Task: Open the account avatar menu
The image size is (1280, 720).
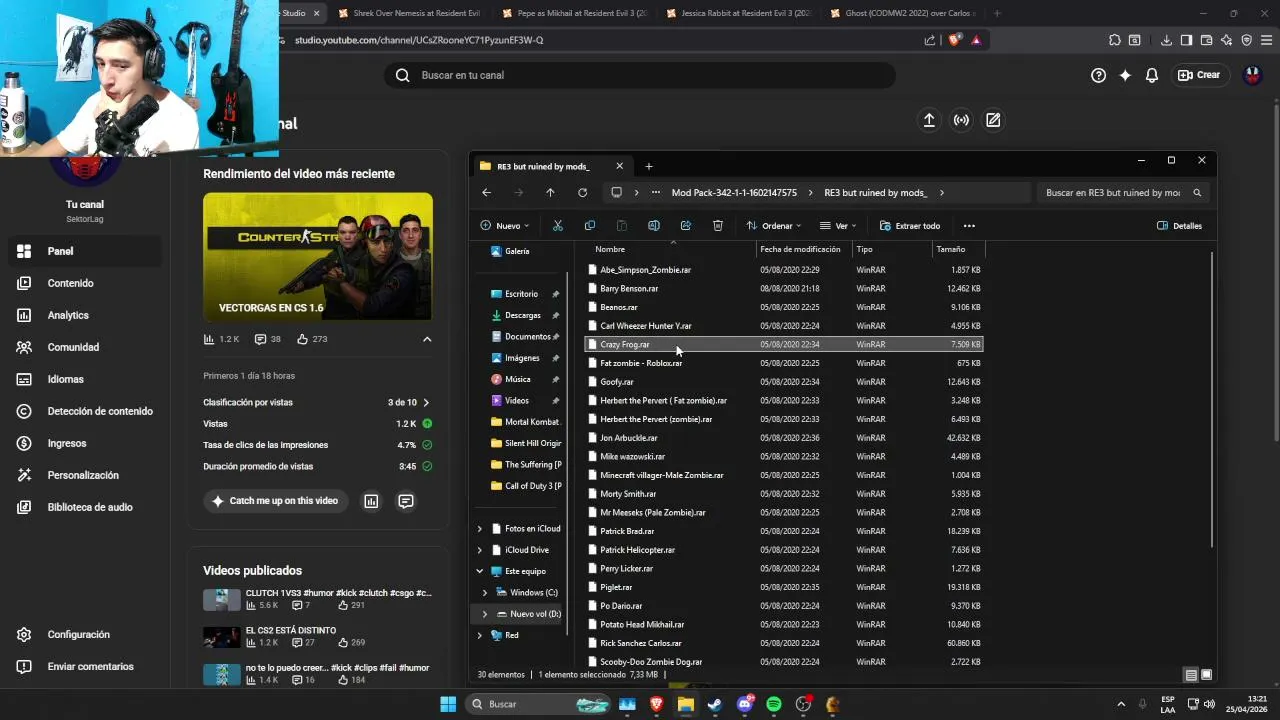Action: tap(1252, 75)
